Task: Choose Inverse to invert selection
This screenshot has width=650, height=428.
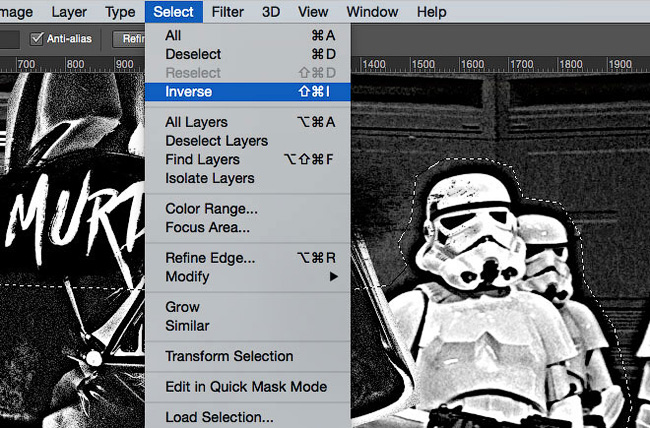Action: pos(248,92)
